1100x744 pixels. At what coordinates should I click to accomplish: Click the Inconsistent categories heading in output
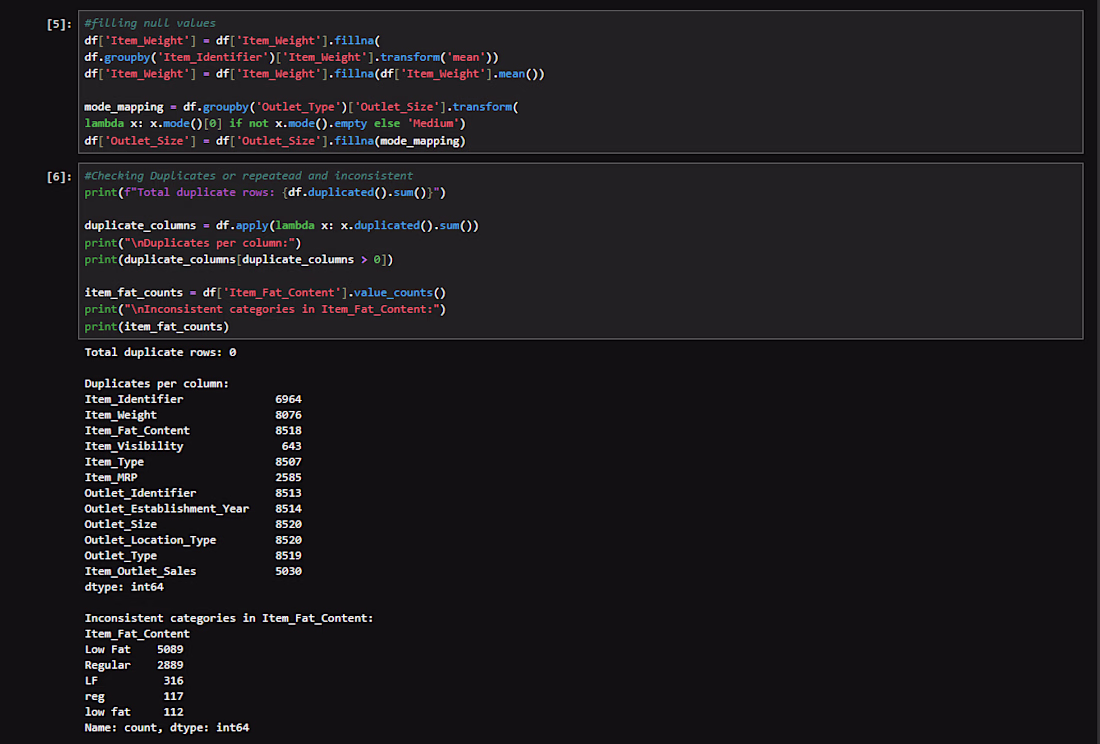click(229, 618)
